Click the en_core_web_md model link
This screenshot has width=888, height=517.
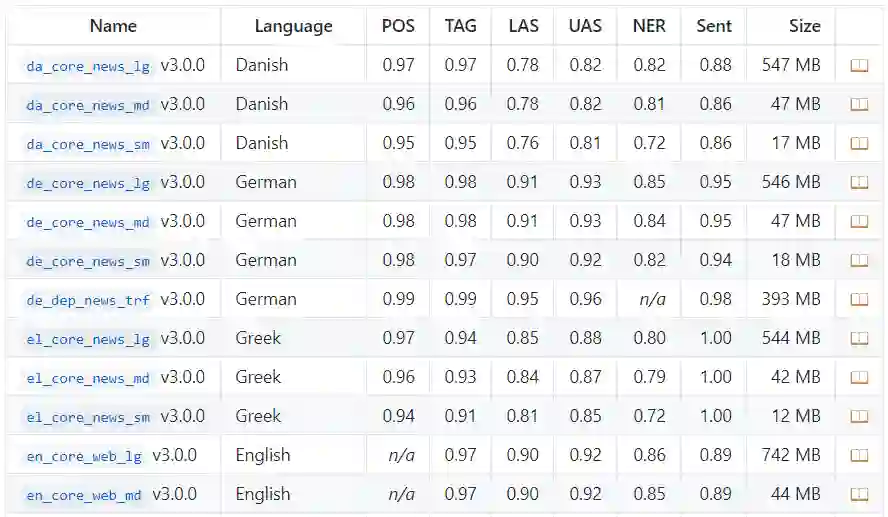[84, 495]
